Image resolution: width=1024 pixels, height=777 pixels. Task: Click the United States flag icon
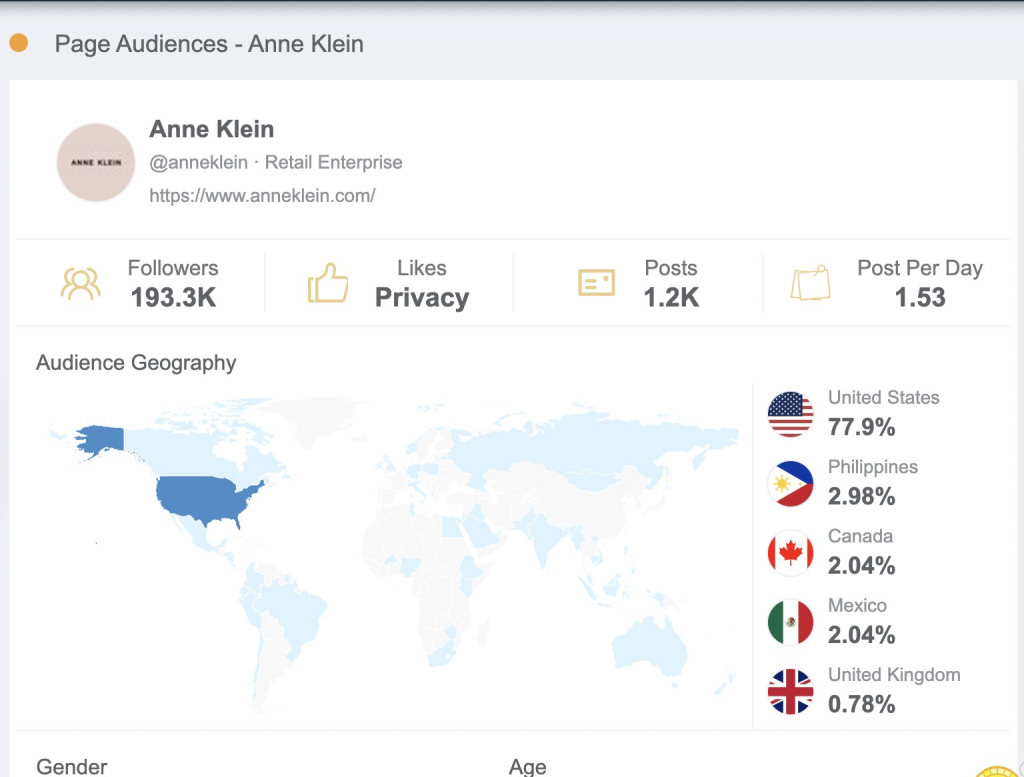click(790, 414)
